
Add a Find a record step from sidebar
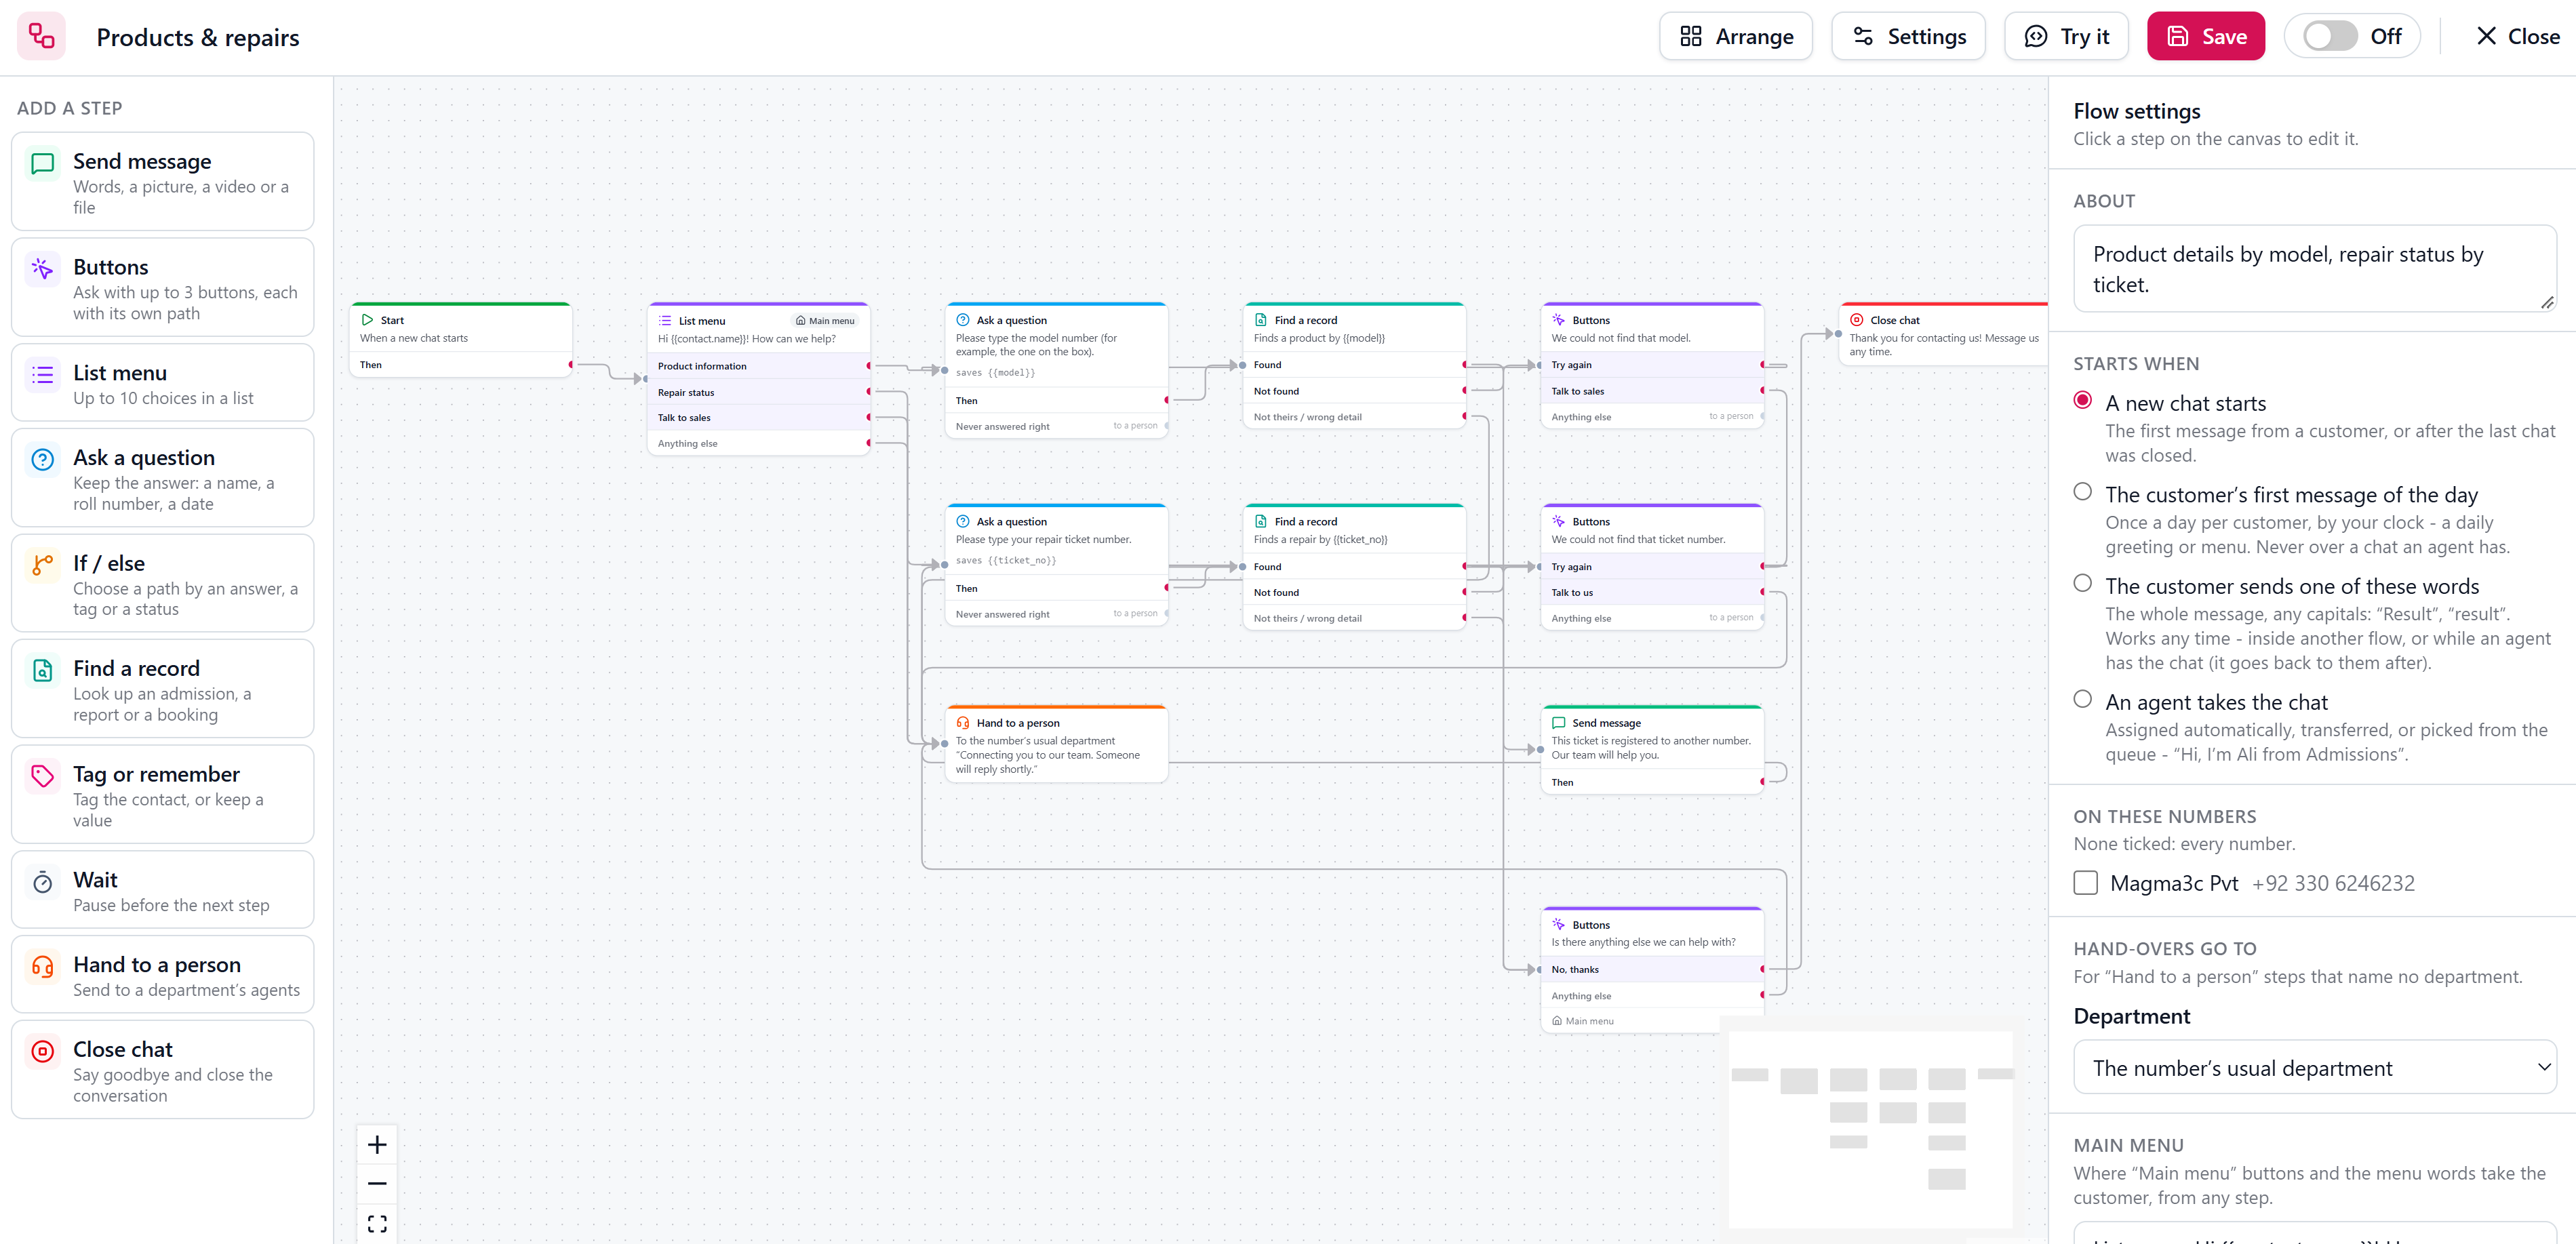[162, 689]
